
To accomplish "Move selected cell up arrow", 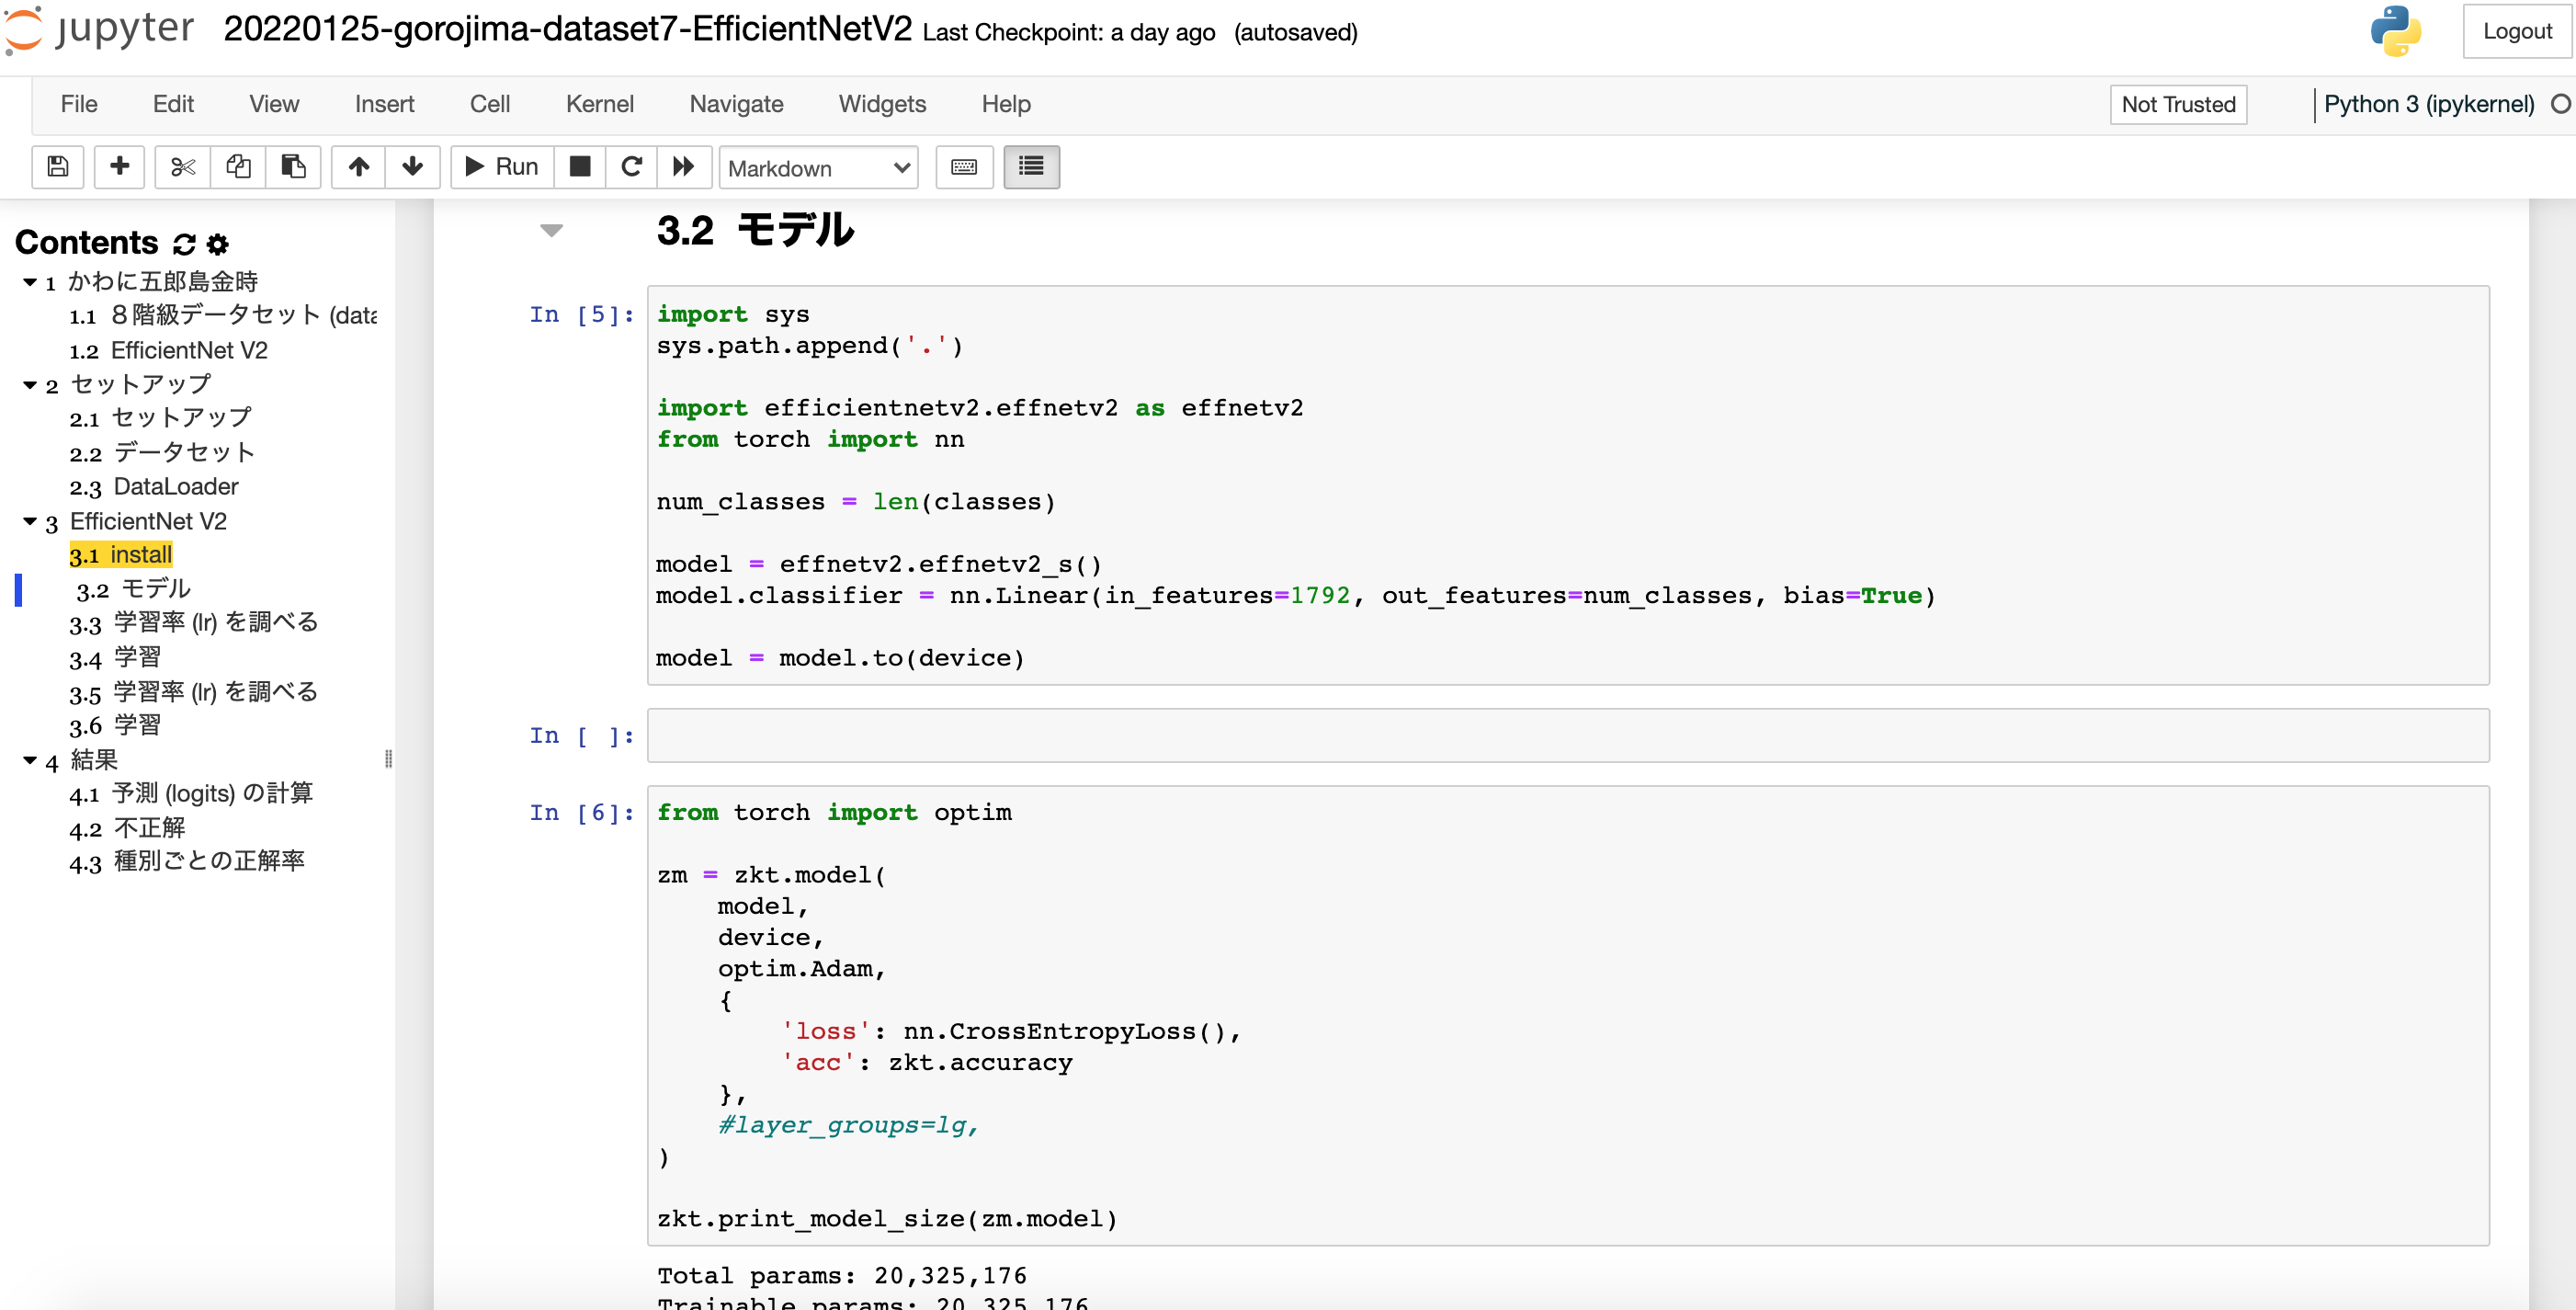I will click(359, 167).
